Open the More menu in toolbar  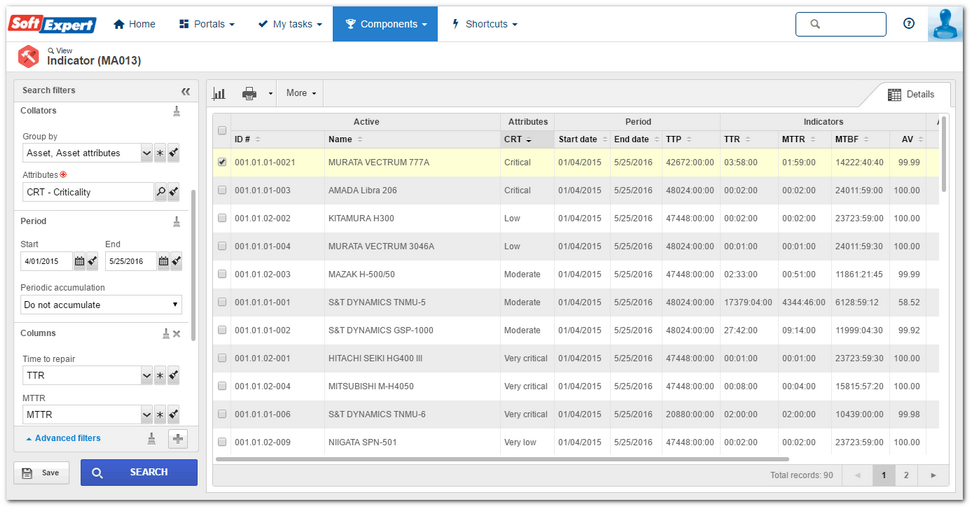301,93
